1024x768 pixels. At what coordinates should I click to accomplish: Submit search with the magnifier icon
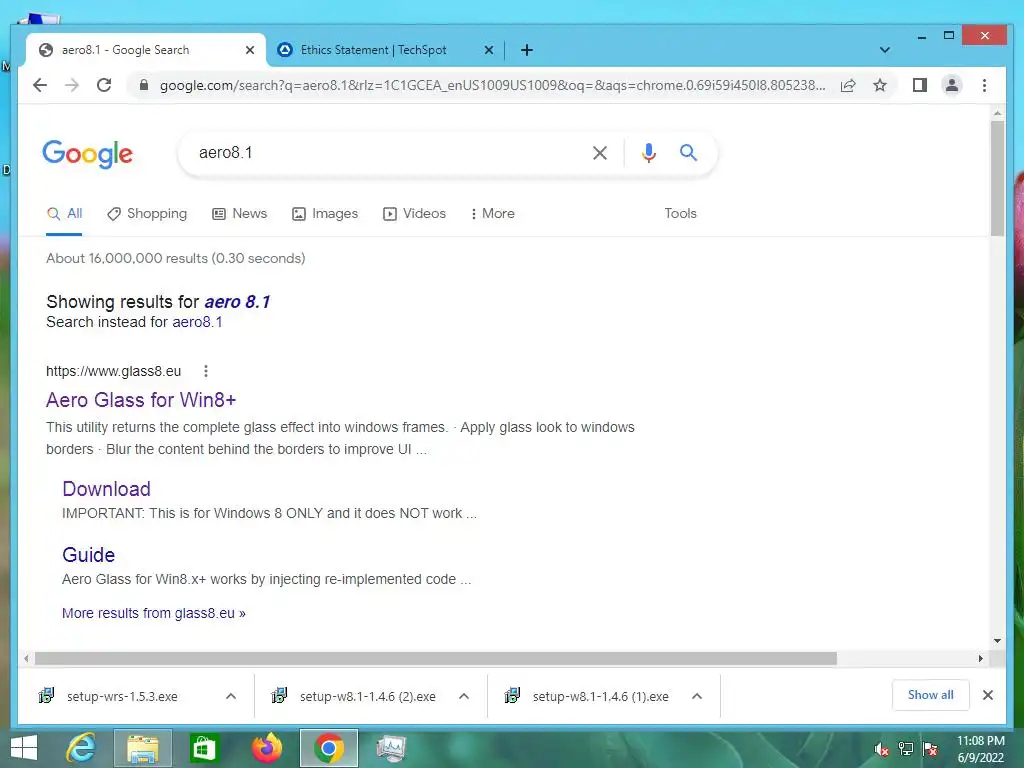pyautogui.click(x=688, y=153)
